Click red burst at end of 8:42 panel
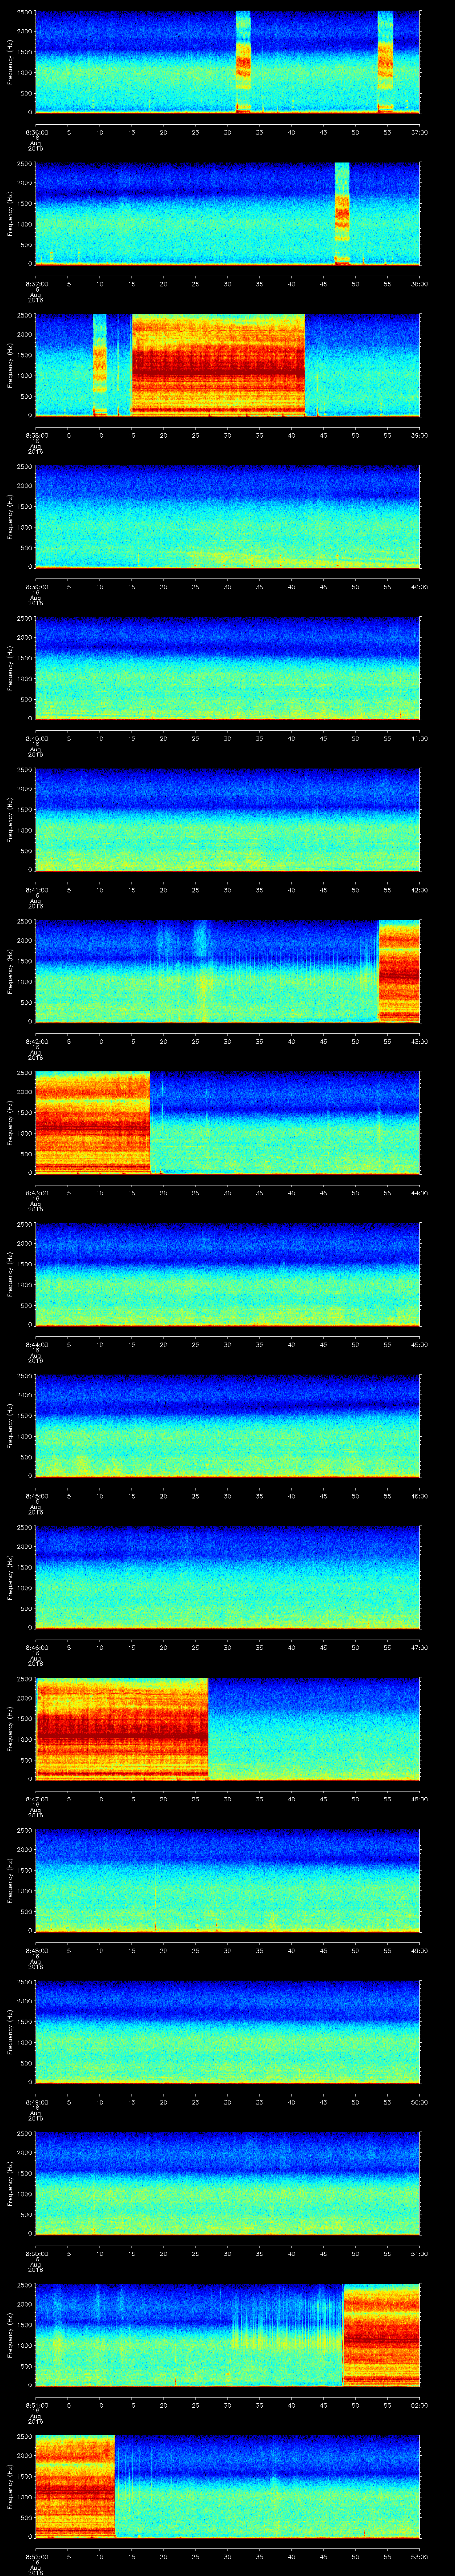455x2576 pixels. (398, 970)
